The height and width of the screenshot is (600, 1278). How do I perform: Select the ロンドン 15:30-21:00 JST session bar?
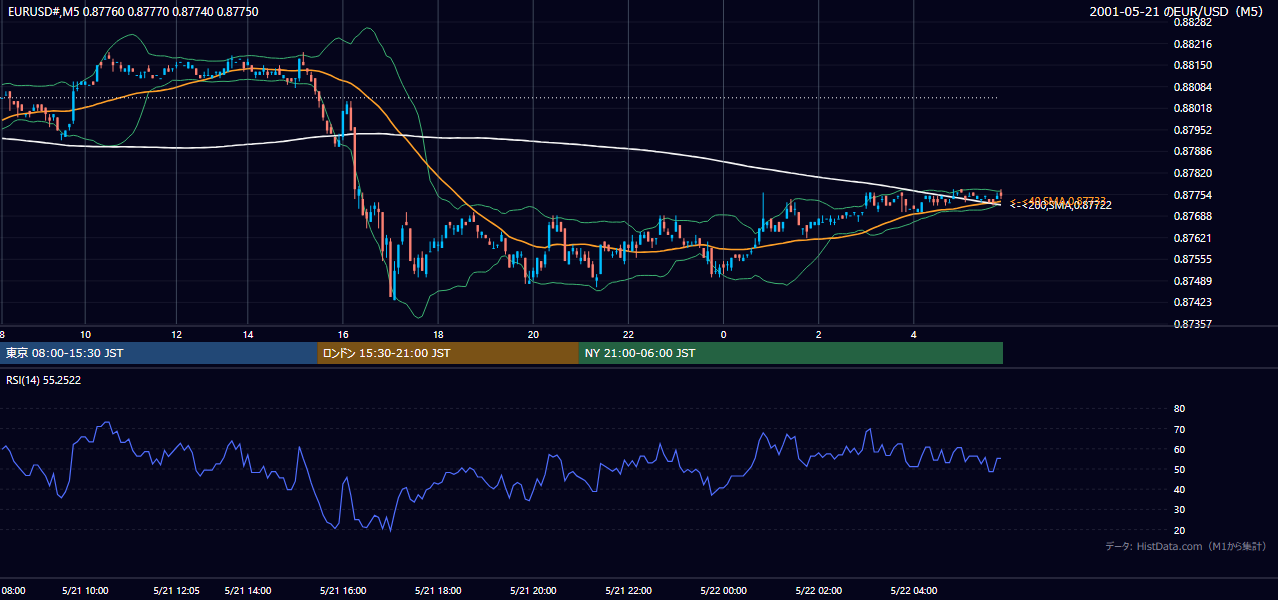click(x=448, y=353)
